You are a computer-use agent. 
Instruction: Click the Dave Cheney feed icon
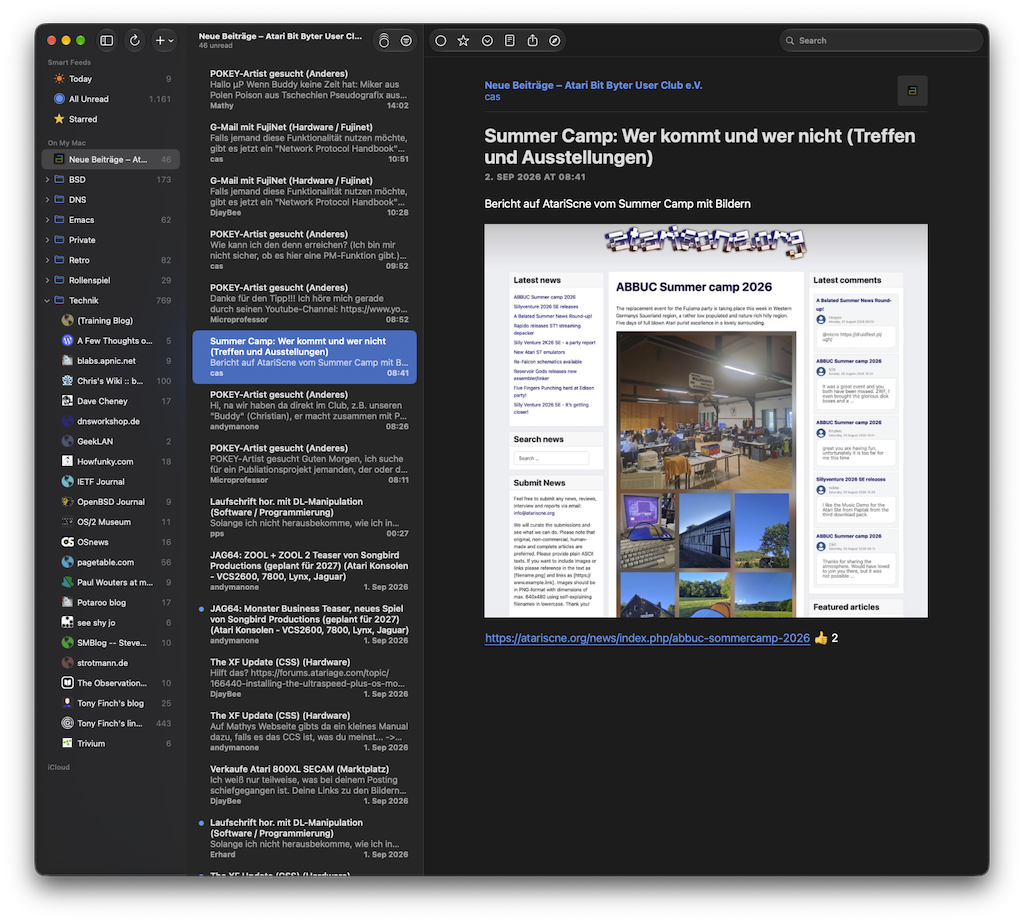(67, 402)
